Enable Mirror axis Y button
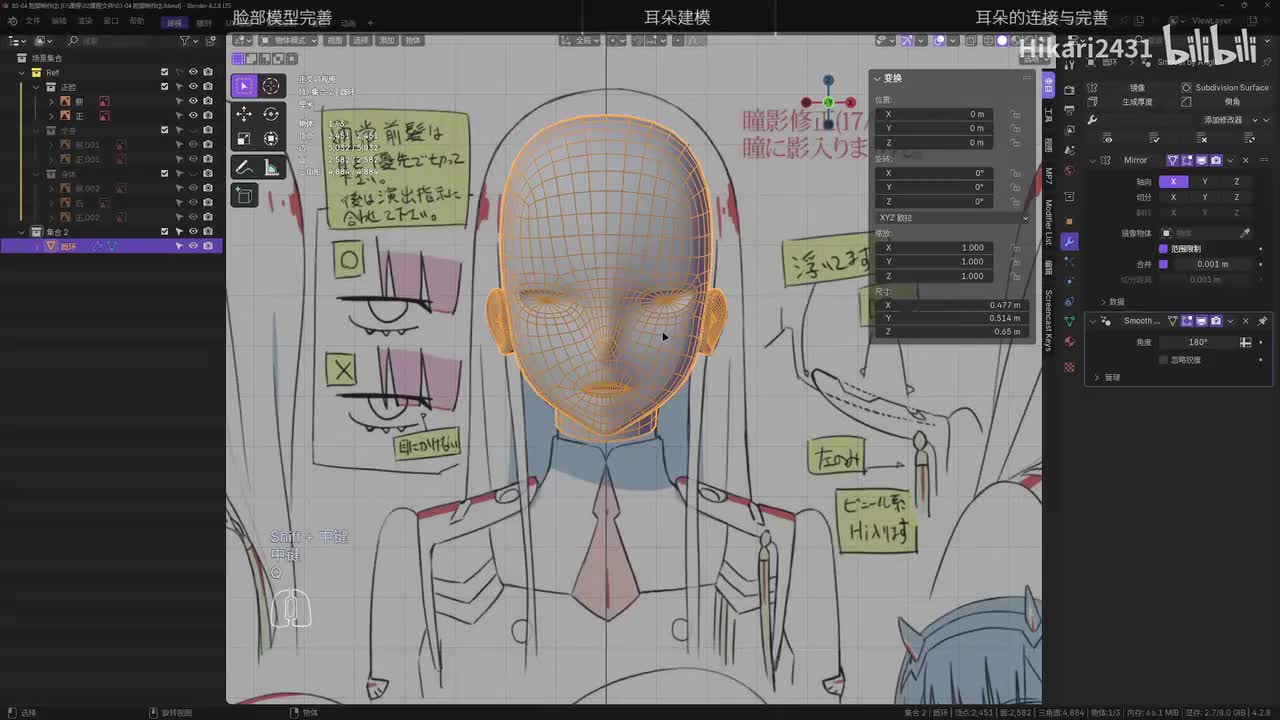1280x720 pixels. coord(1205,182)
